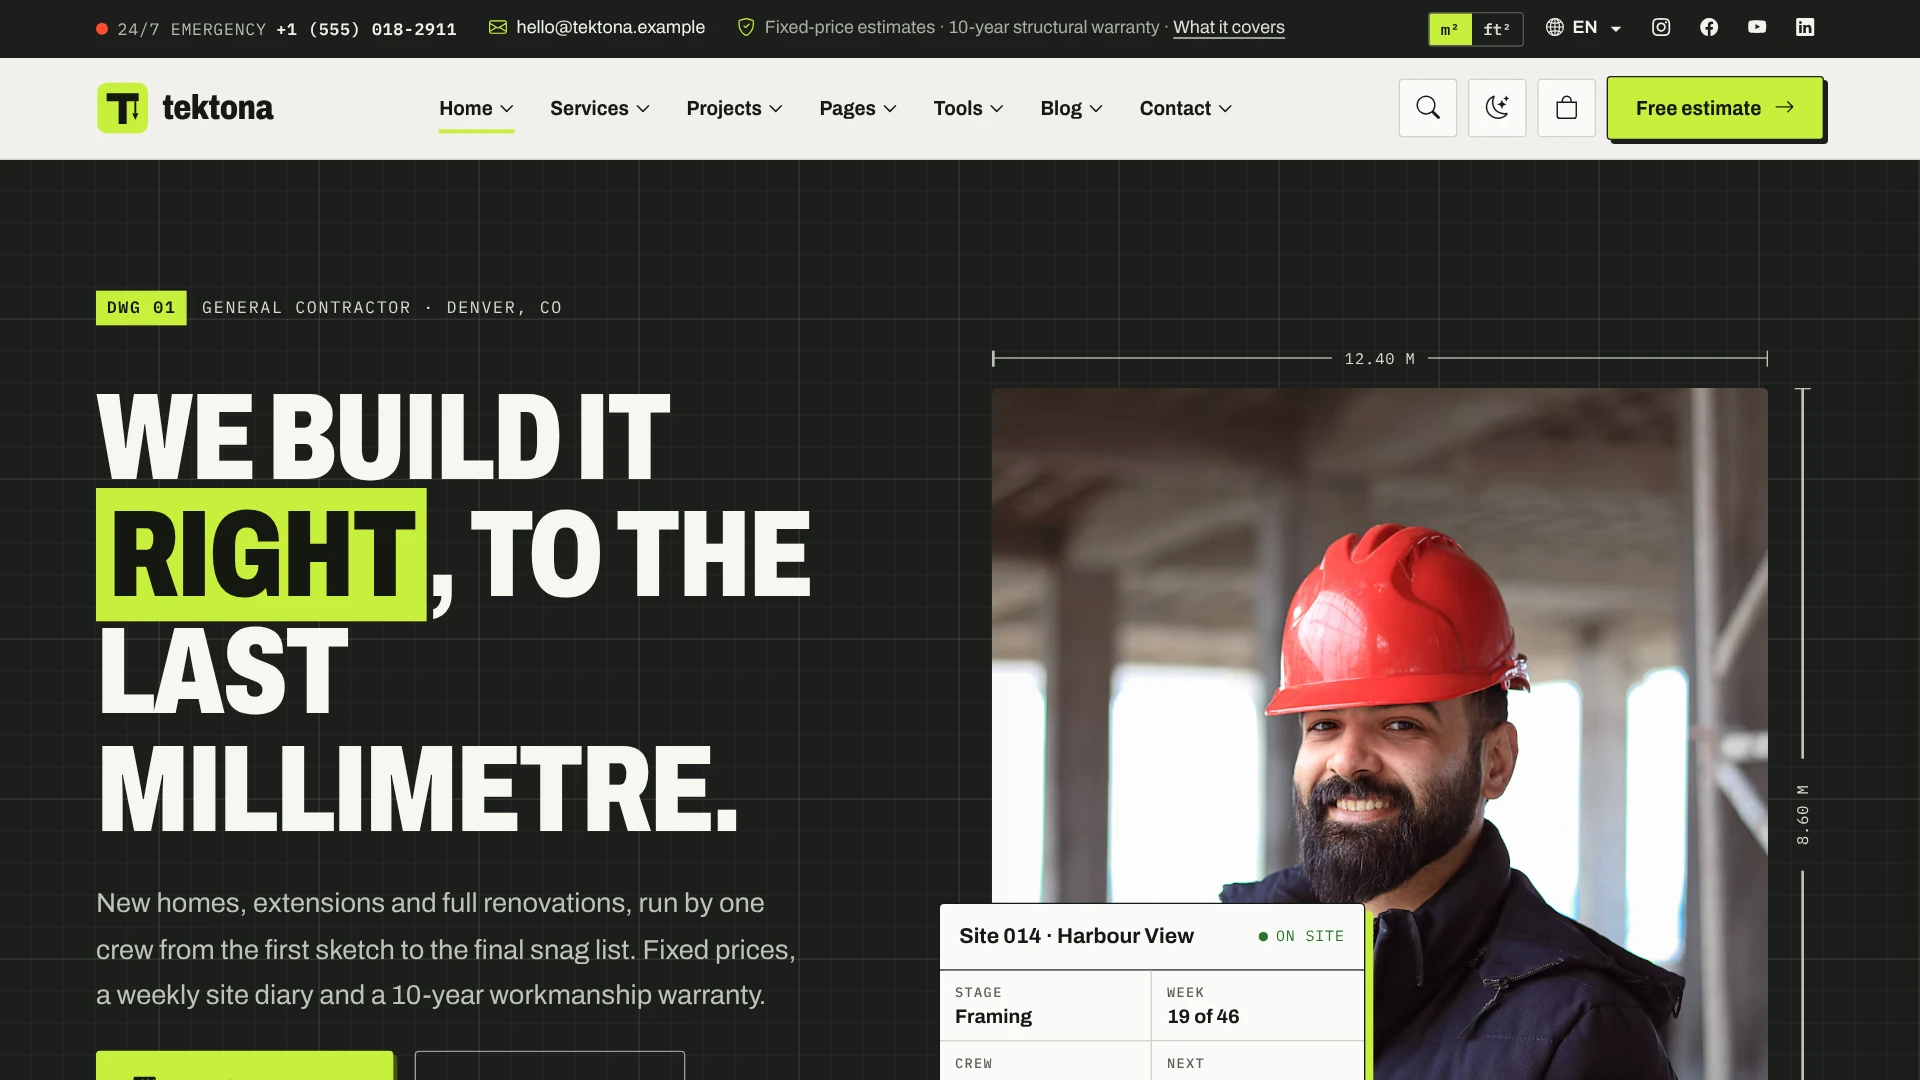This screenshot has width=1920, height=1080.
Task: Click the DWG 01 badge
Action: (141, 308)
